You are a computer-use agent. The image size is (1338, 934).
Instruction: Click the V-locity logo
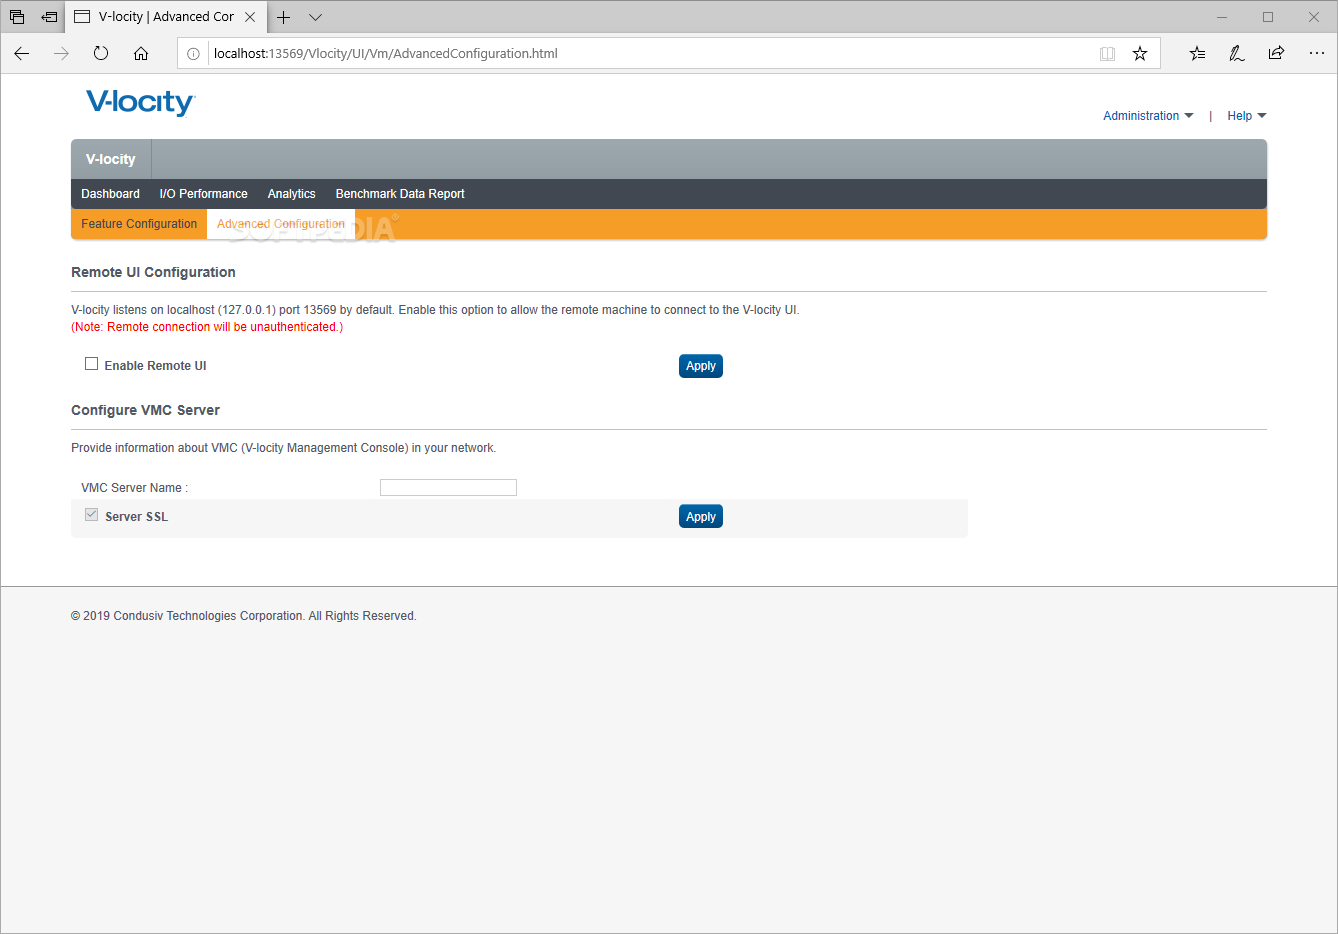click(x=141, y=102)
